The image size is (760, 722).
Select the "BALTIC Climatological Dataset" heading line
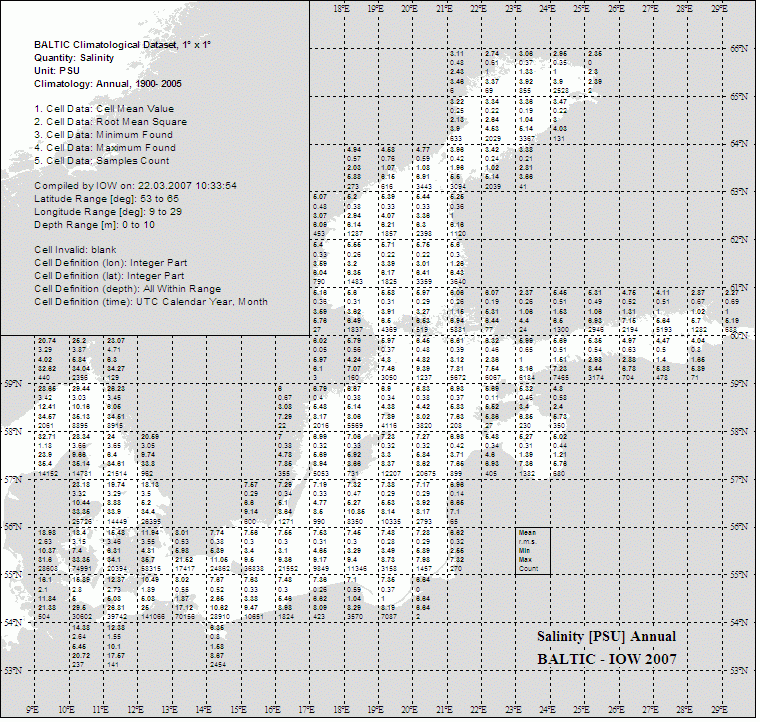(x=123, y=45)
